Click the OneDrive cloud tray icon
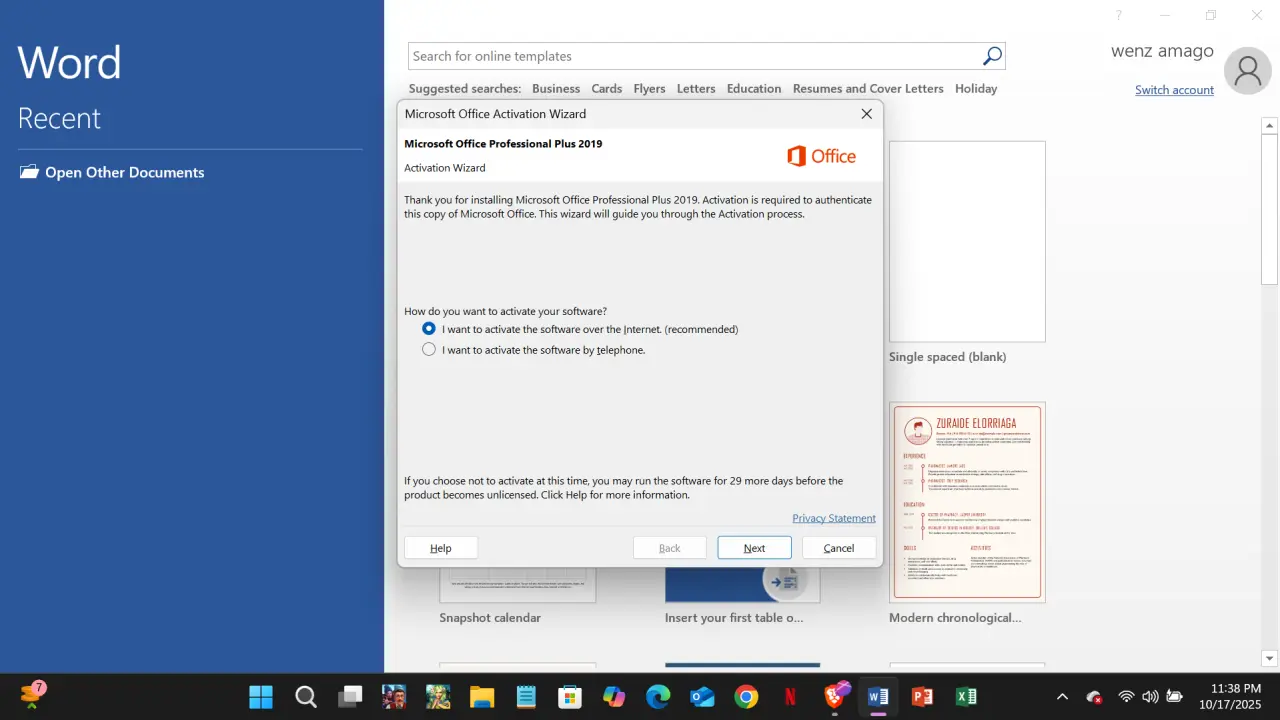The image size is (1280, 720). (x=1094, y=697)
